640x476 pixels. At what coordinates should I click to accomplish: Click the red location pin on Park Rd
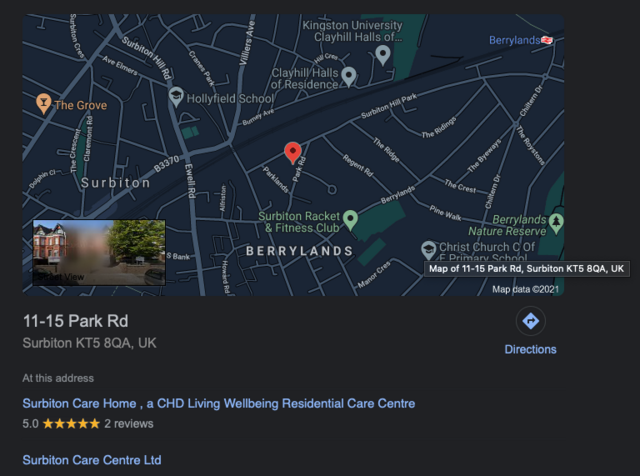(x=293, y=153)
